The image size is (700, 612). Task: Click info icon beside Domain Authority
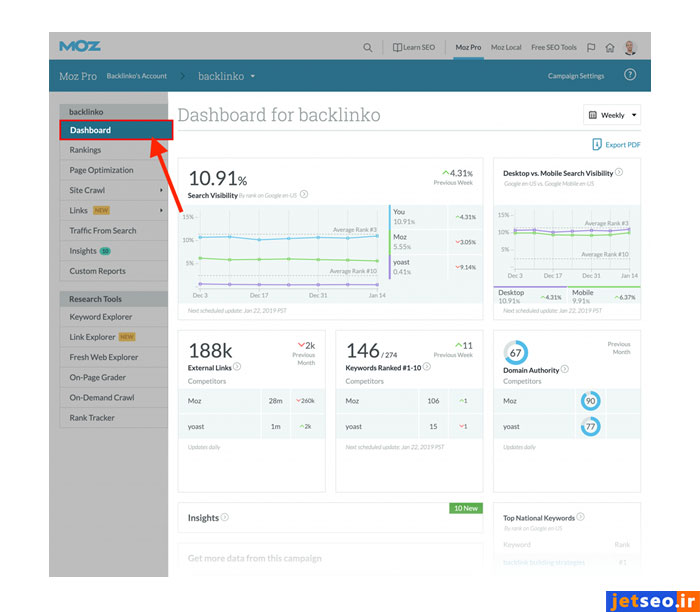pos(565,369)
